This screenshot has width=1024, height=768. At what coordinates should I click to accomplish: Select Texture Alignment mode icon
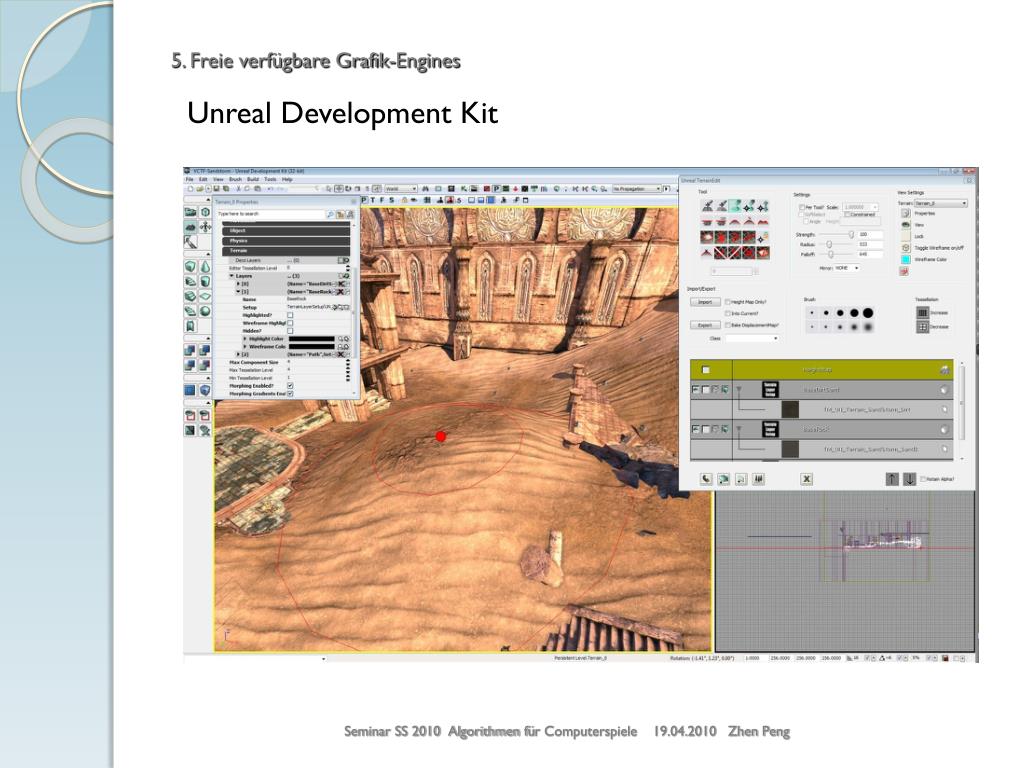pos(205,227)
